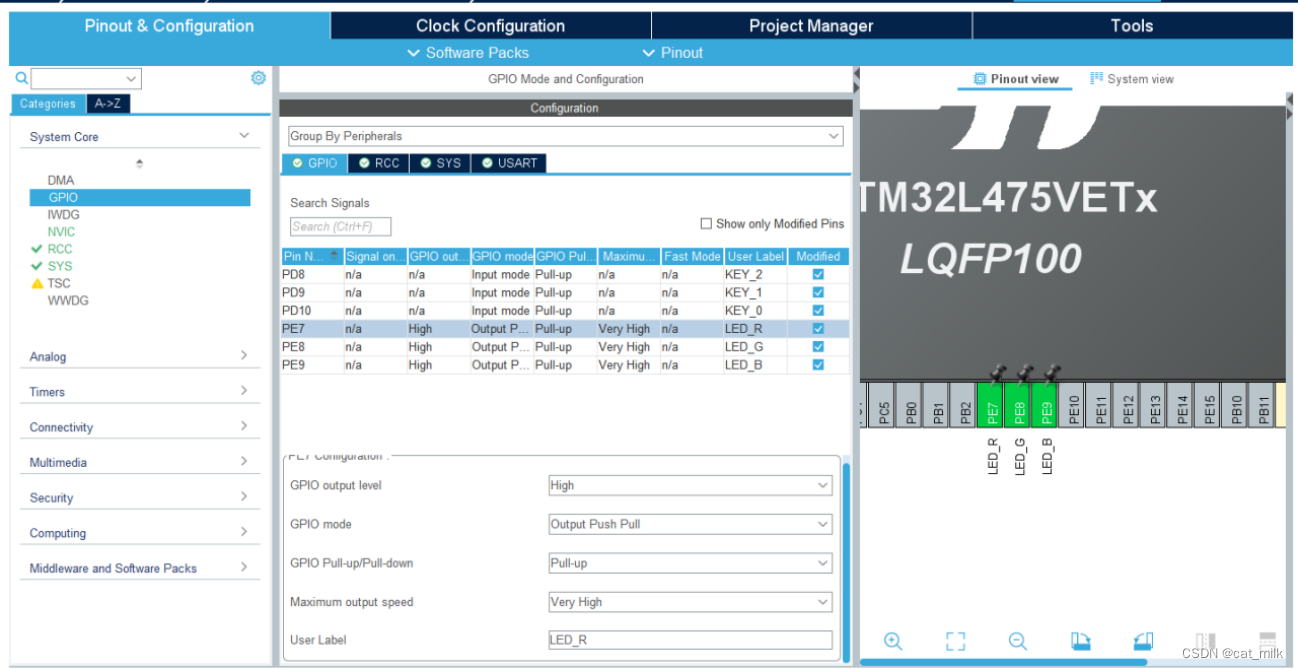Click the small sort arrow under System Core
This screenshot has width=1298, height=669.
pyautogui.click(x=139, y=163)
